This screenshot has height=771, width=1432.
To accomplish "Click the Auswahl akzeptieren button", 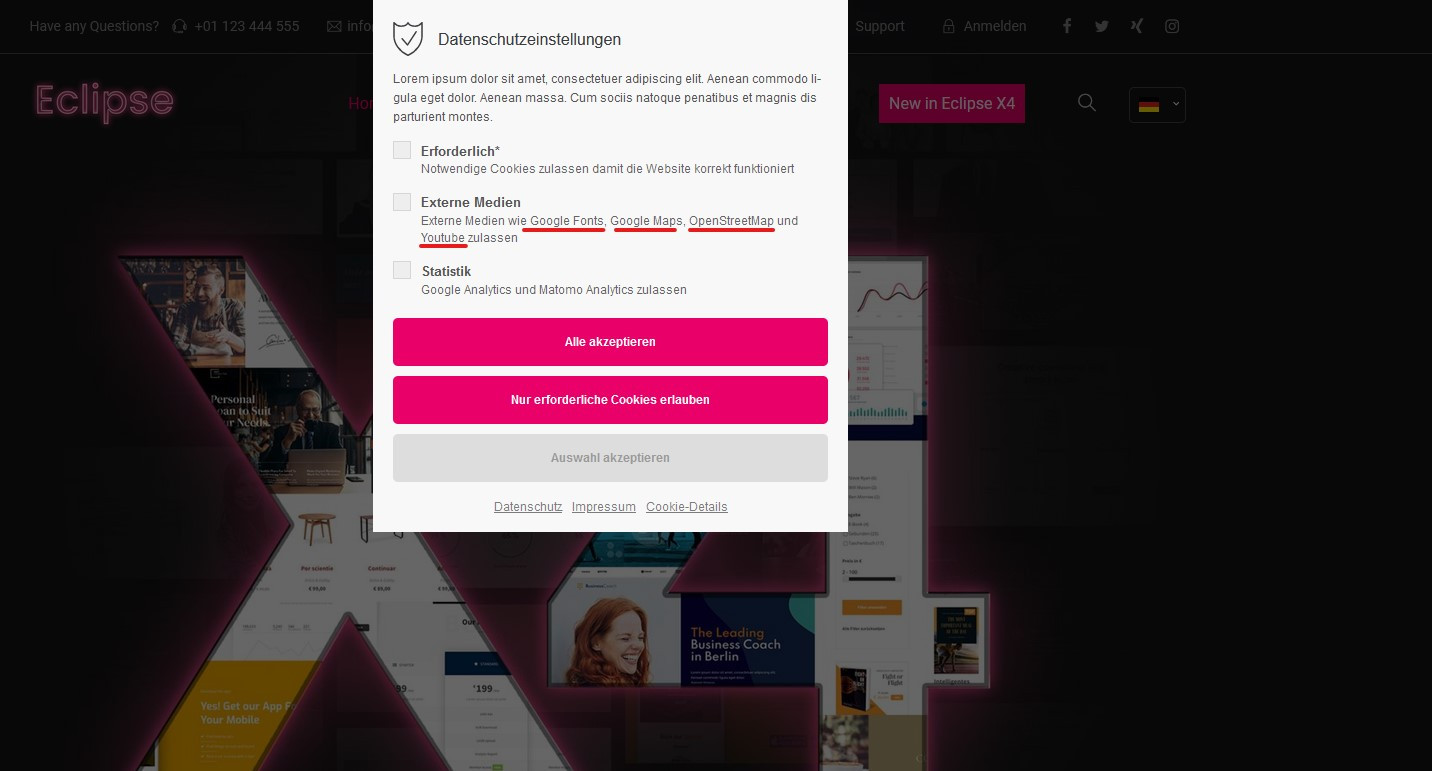I will [610, 458].
